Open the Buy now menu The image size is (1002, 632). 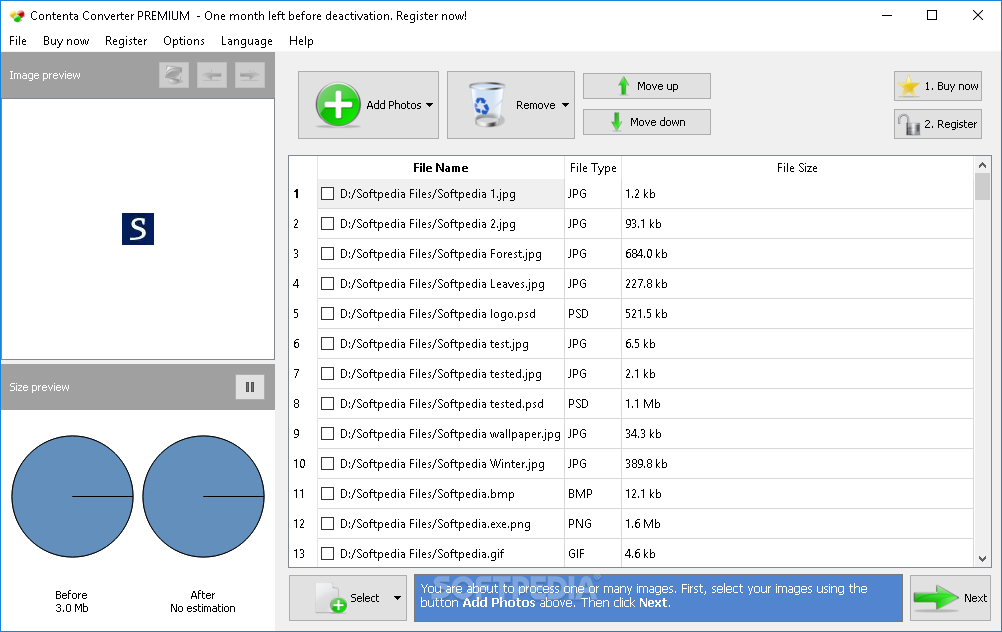(66, 41)
